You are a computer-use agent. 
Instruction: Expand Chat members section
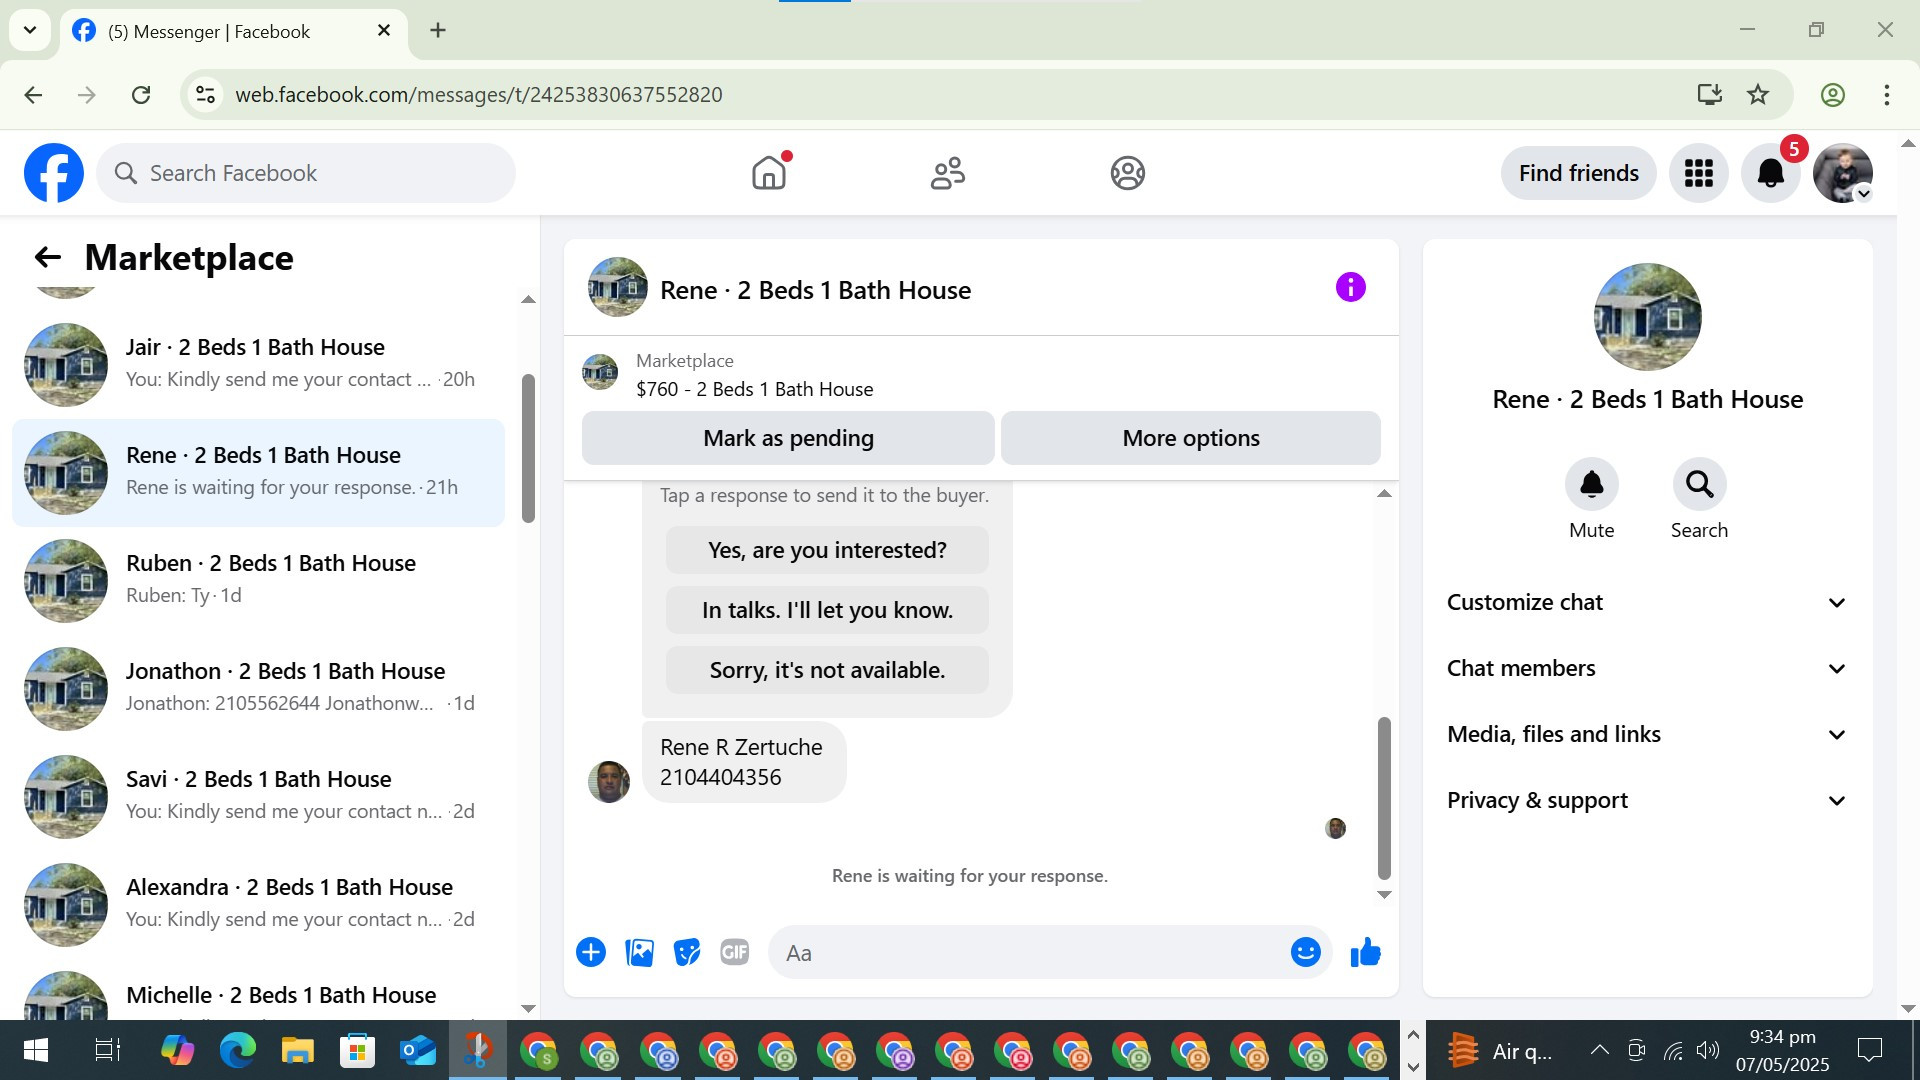click(1646, 668)
